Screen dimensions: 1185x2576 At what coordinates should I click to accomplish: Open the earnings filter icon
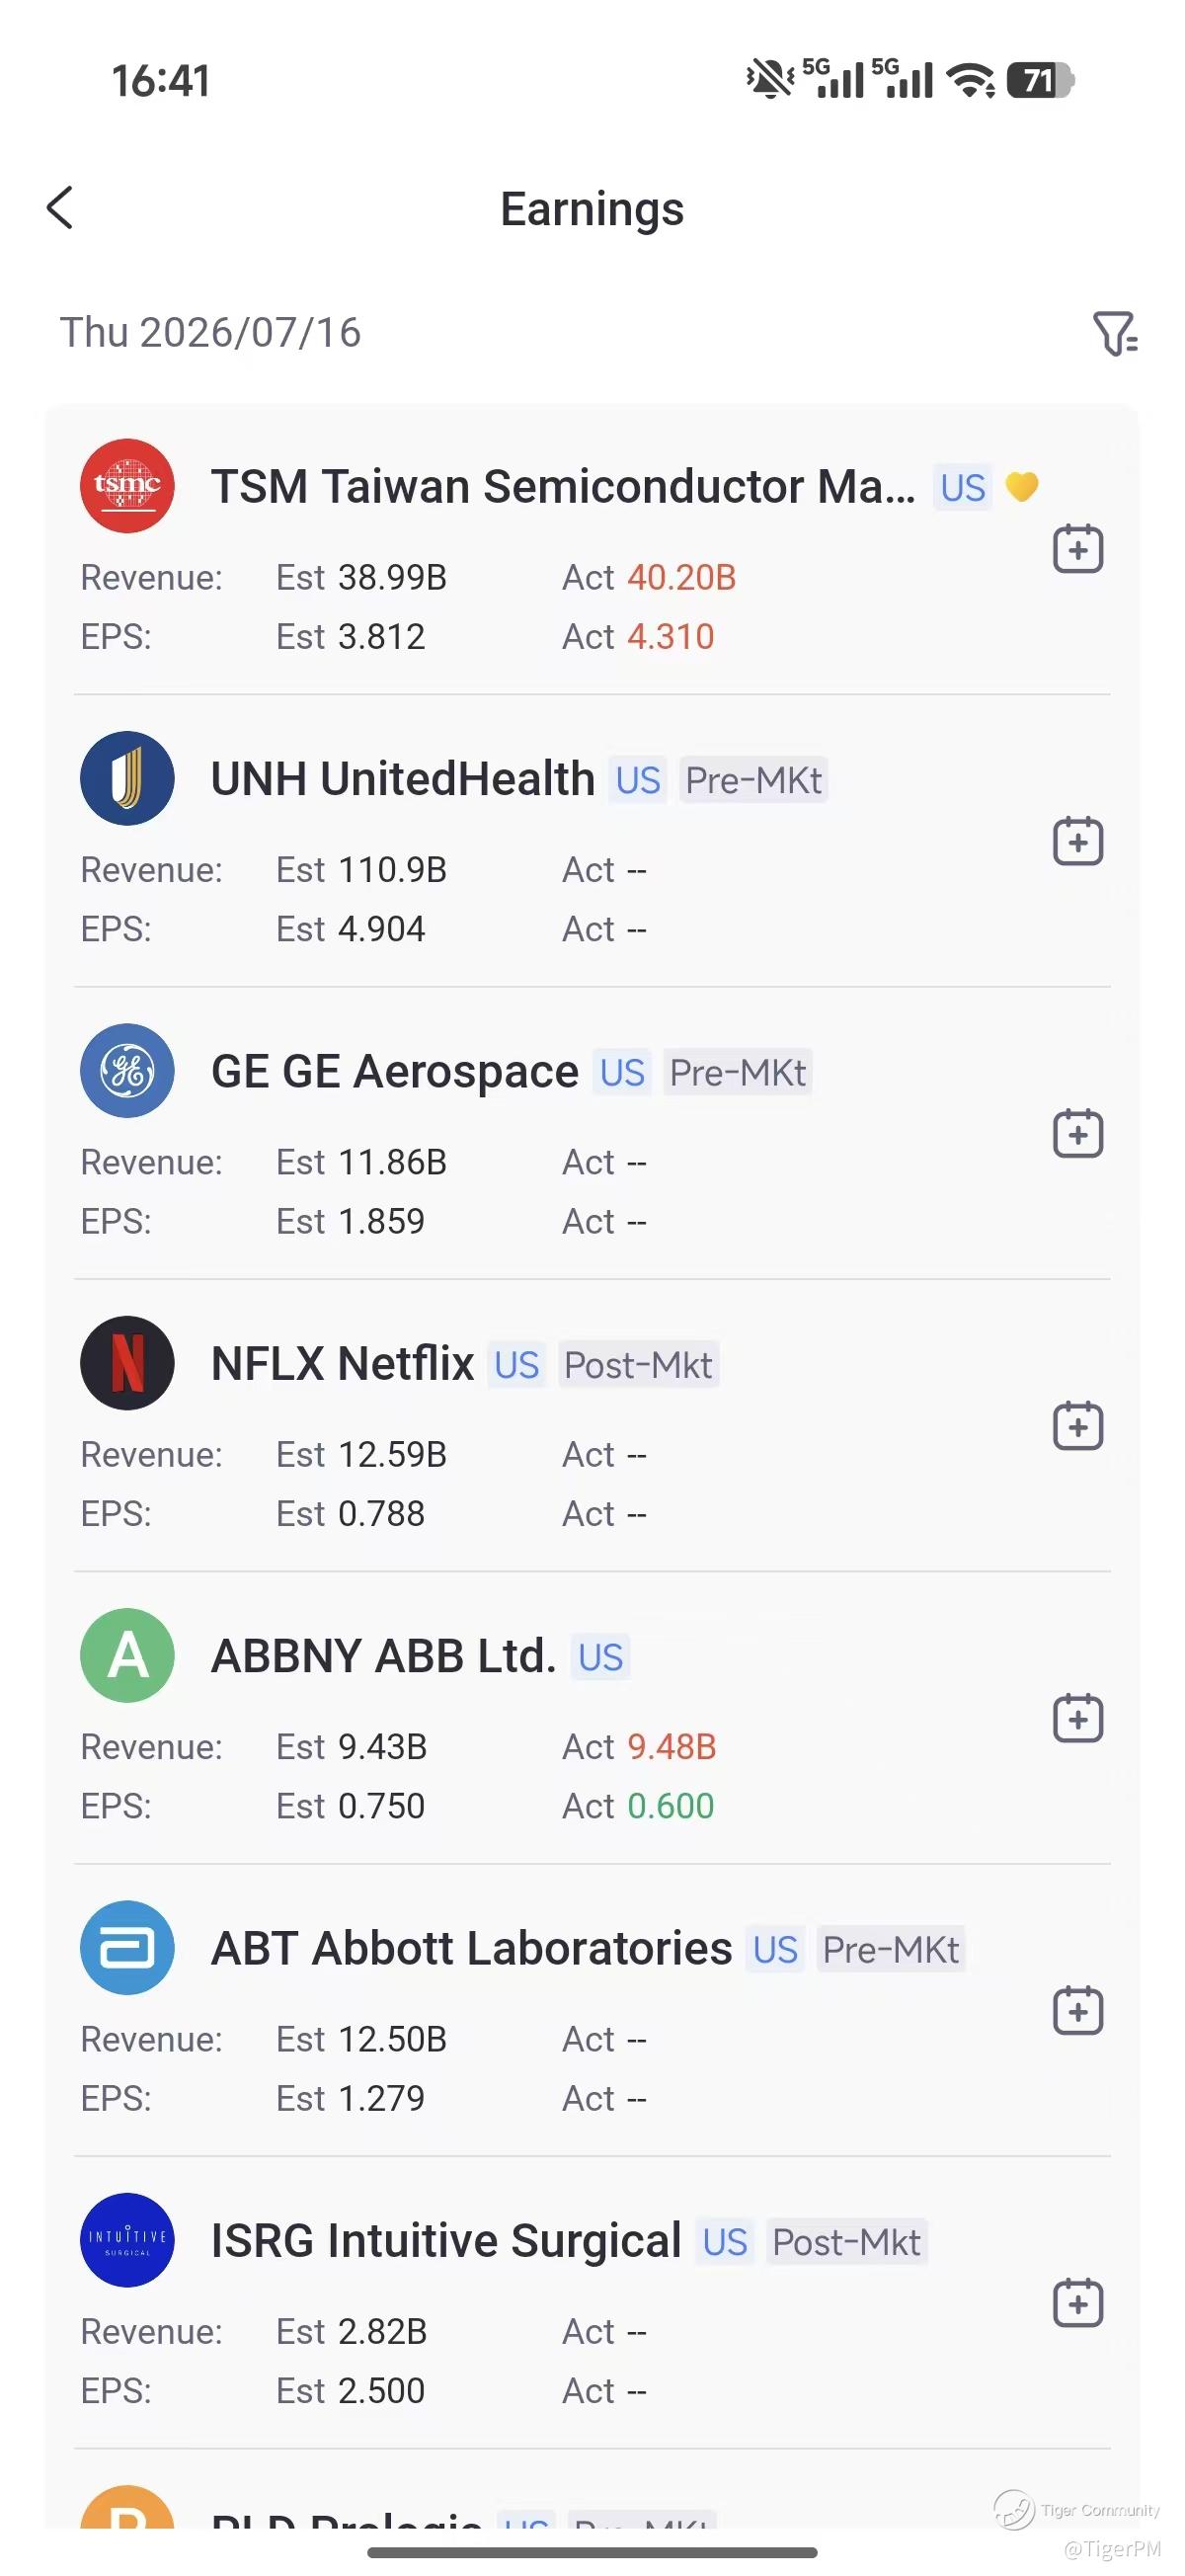click(x=1115, y=333)
